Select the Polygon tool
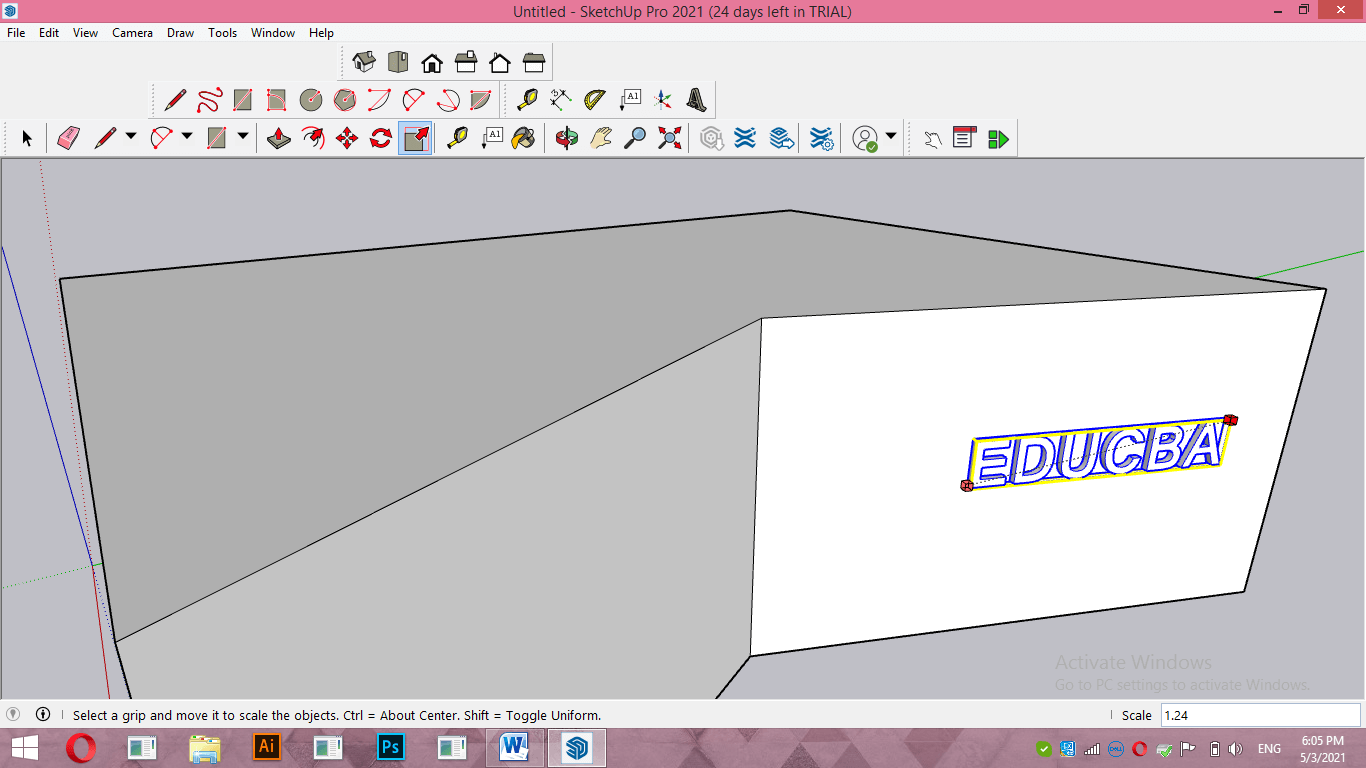1366x768 pixels. pyautogui.click(x=345, y=100)
